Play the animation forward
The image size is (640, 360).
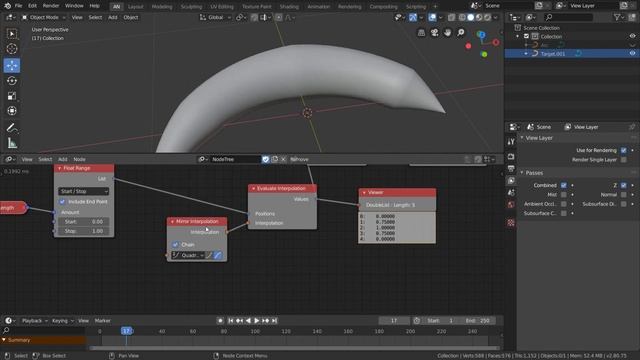[x=257, y=321]
